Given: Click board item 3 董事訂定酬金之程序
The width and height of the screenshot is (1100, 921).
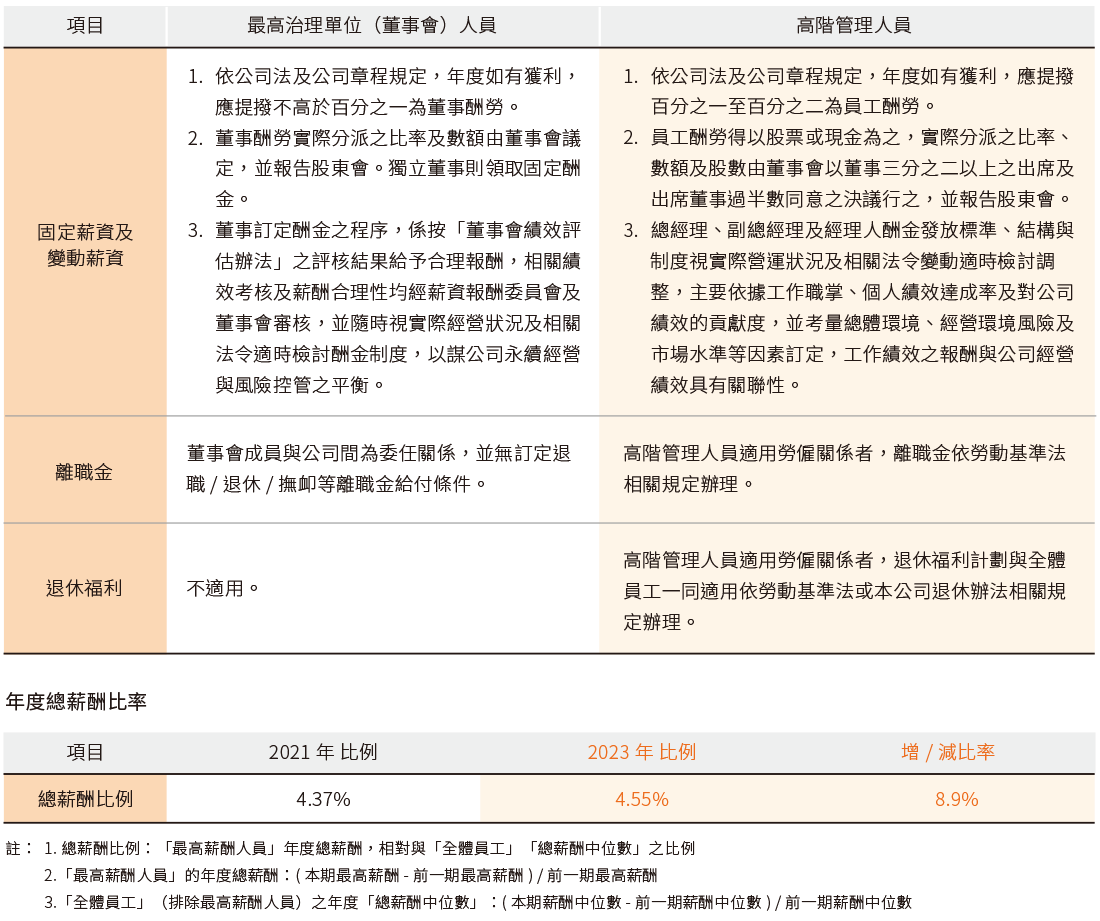Looking at the screenshot, I should pos(384,307).
